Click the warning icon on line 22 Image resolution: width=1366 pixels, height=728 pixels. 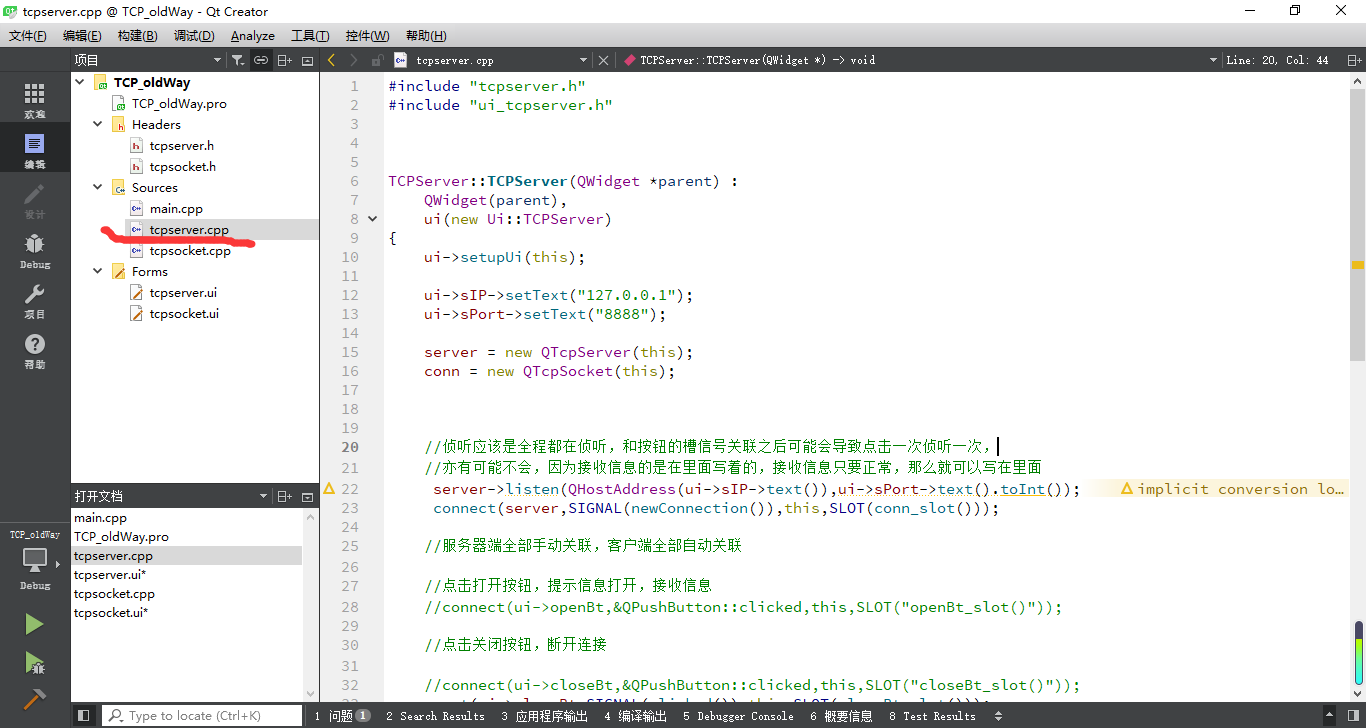329,489
